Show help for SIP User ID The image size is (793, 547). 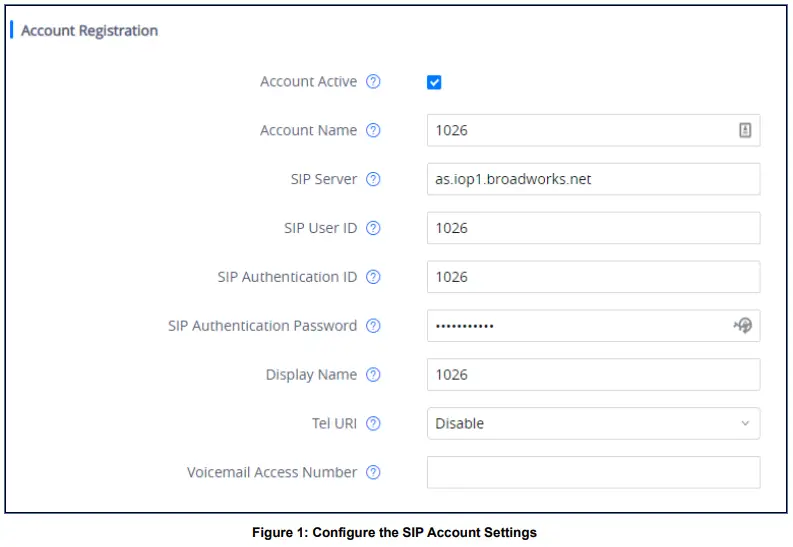[373, 228]
